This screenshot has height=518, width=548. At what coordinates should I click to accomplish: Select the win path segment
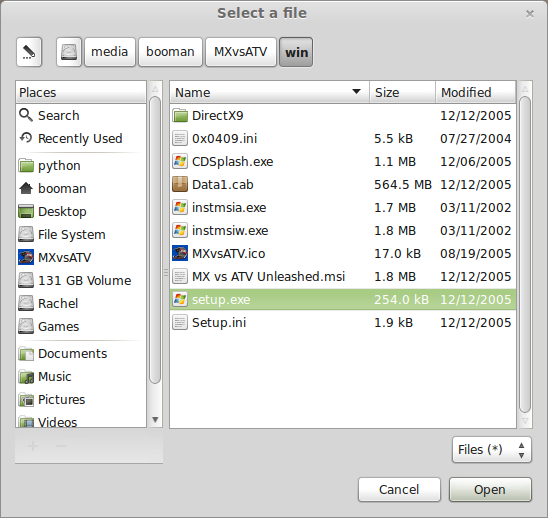pyautogui.click(x=296, y=52)
